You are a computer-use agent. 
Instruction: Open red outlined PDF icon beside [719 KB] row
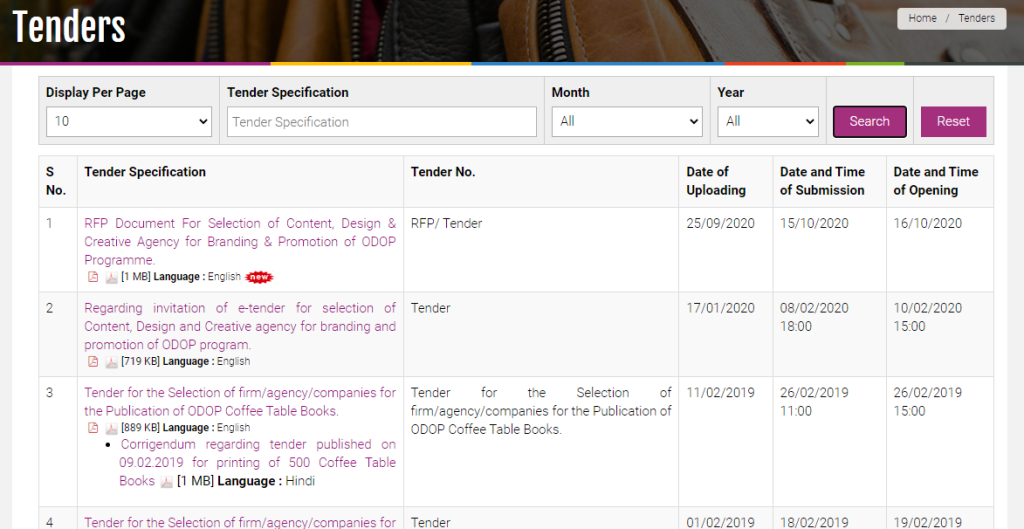[x=93, y=361]
